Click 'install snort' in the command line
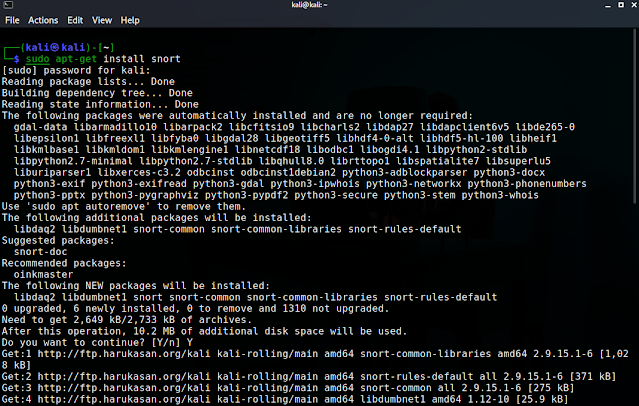The width and height of the screenshot is (639, 406). (x=142, y=59)
